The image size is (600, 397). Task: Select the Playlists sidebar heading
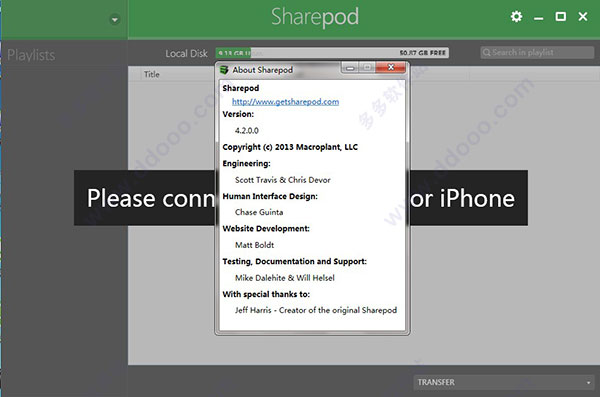[x=31, y=55]
